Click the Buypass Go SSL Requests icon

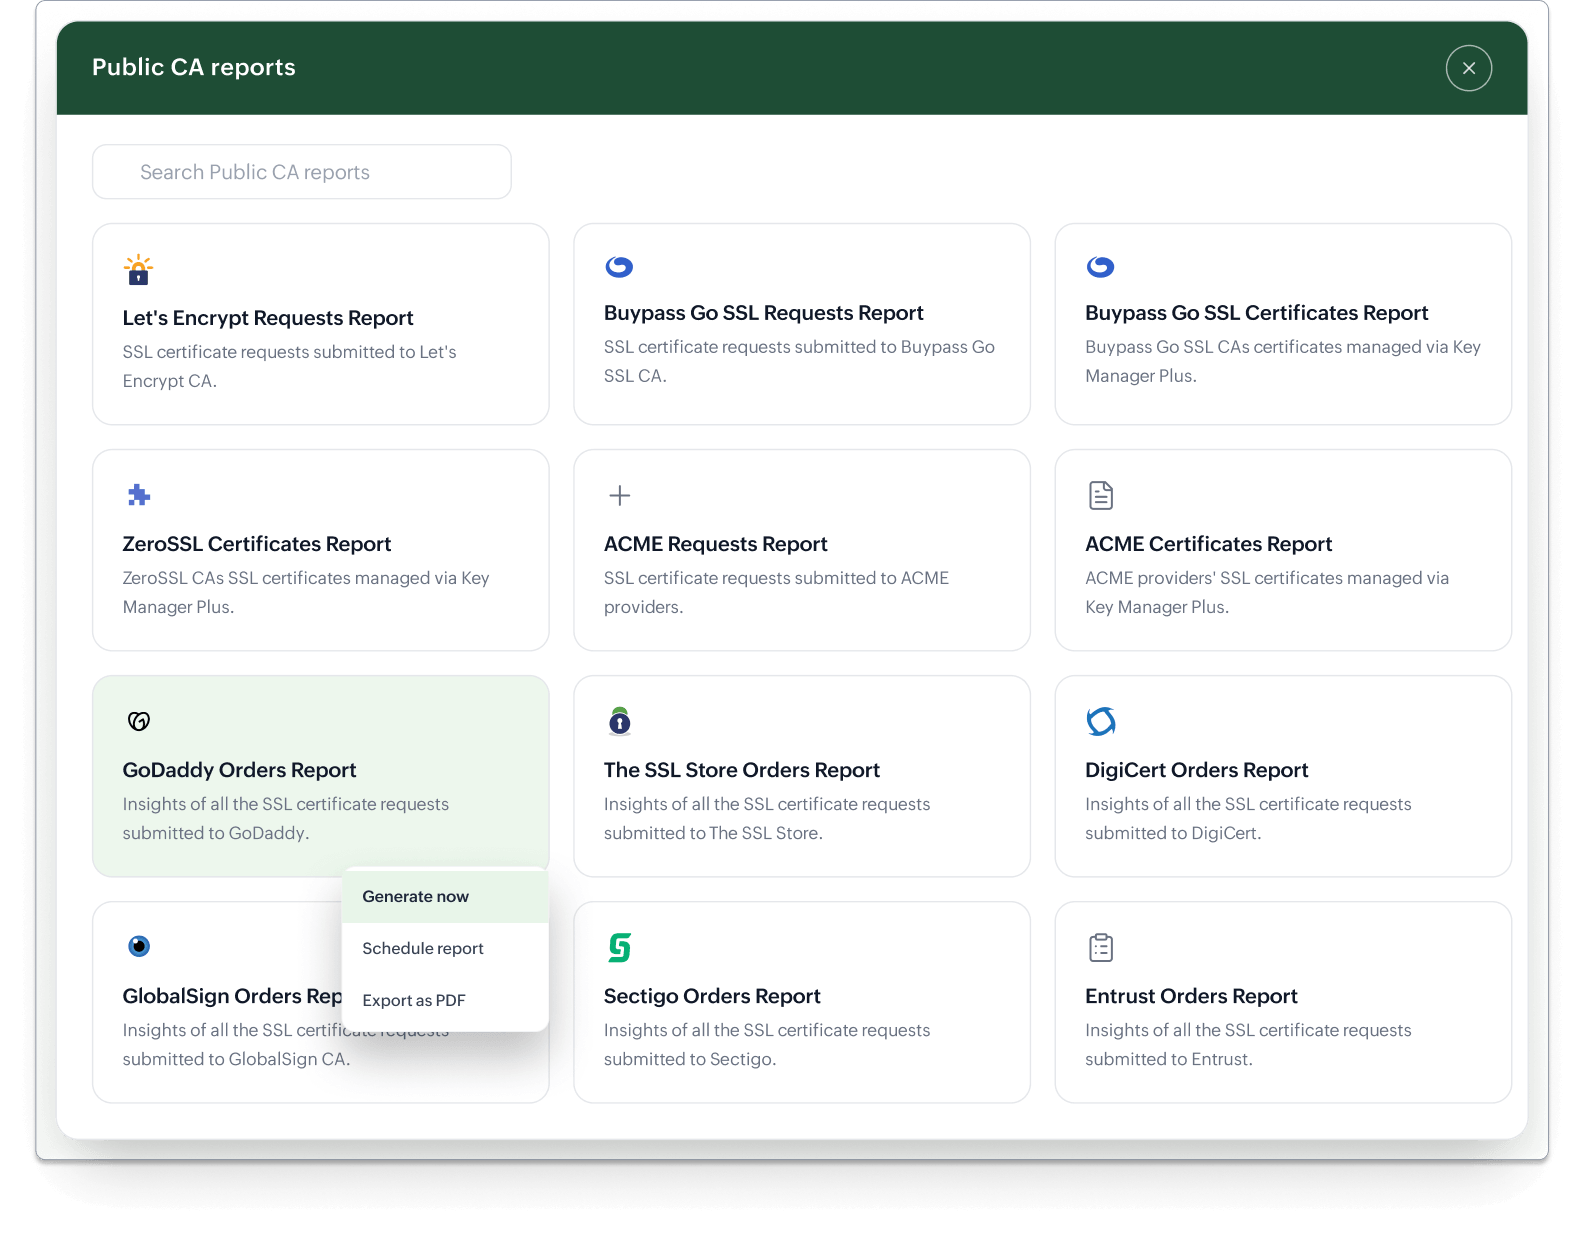(620, 267)
